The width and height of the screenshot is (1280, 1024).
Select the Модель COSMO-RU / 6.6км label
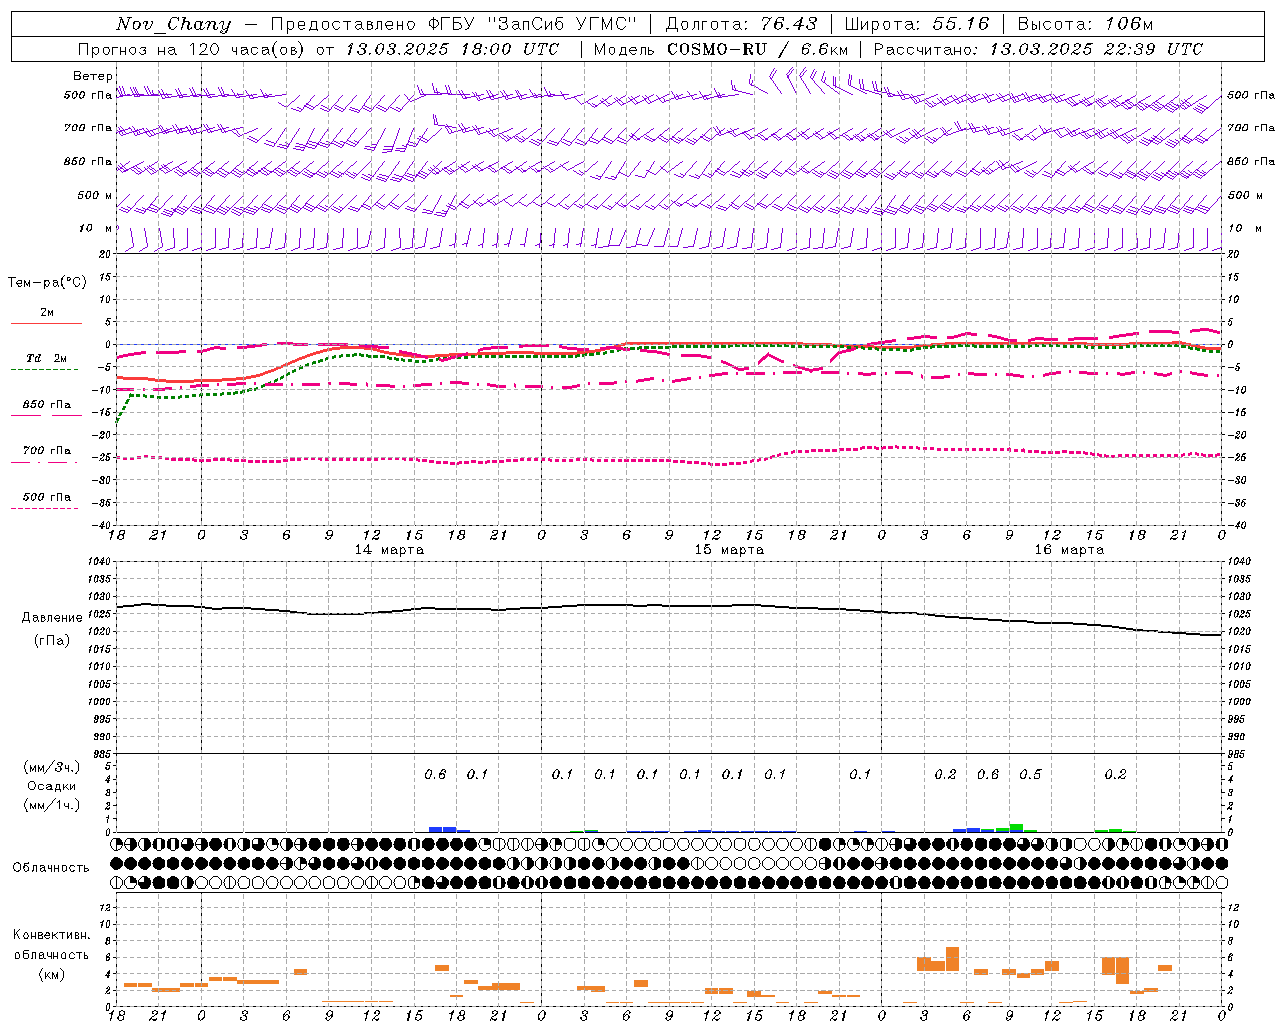click(721, 49)
